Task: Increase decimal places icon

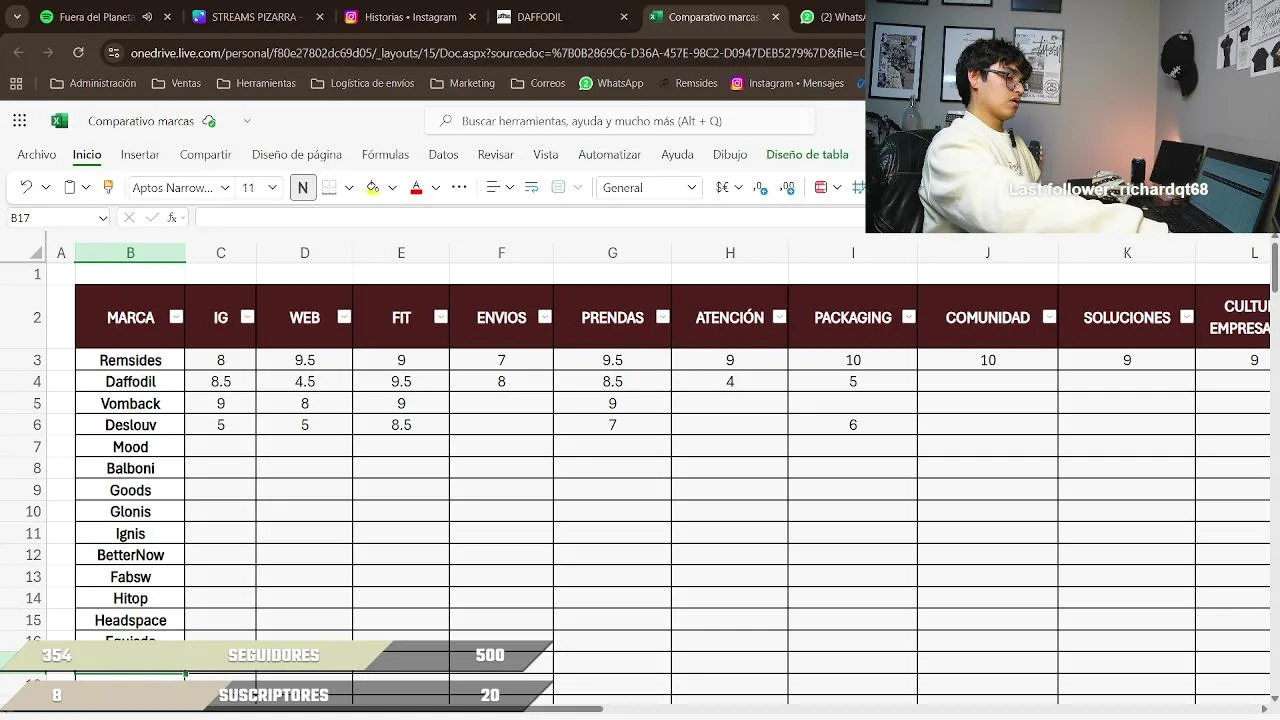Action: tap(761, 187)
